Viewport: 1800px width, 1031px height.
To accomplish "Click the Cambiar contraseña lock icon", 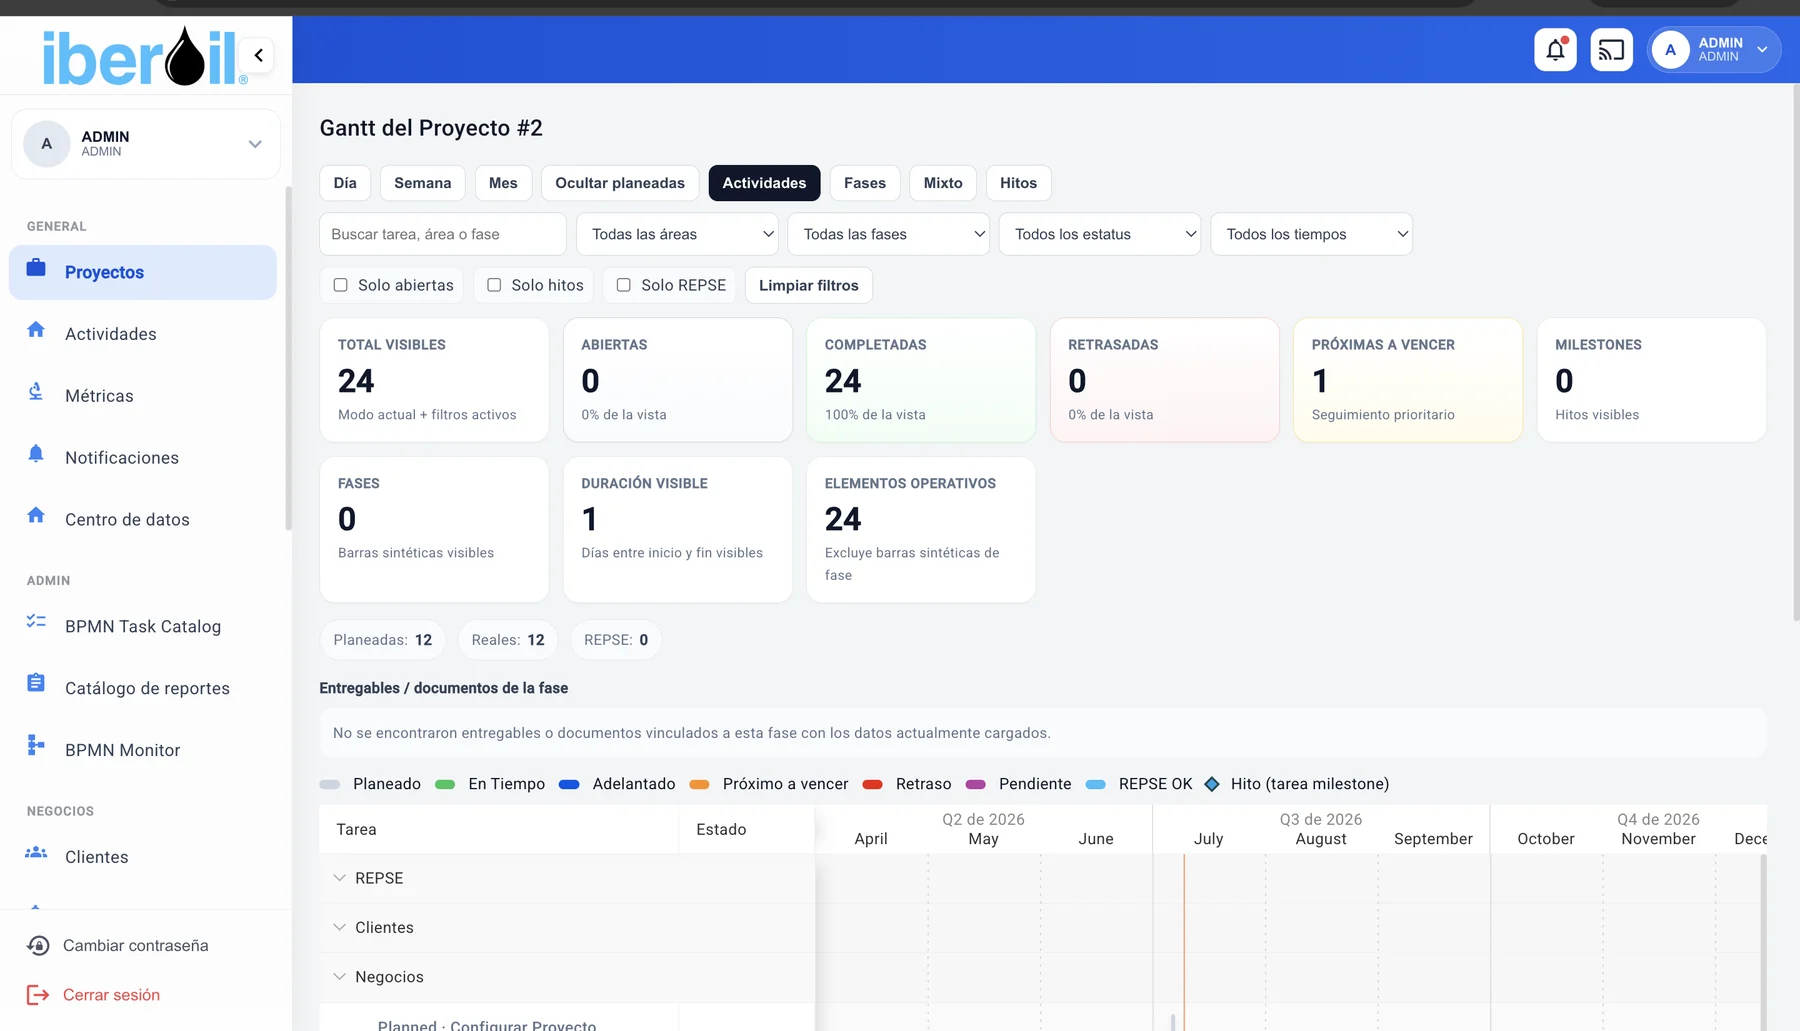I will 38,946.
